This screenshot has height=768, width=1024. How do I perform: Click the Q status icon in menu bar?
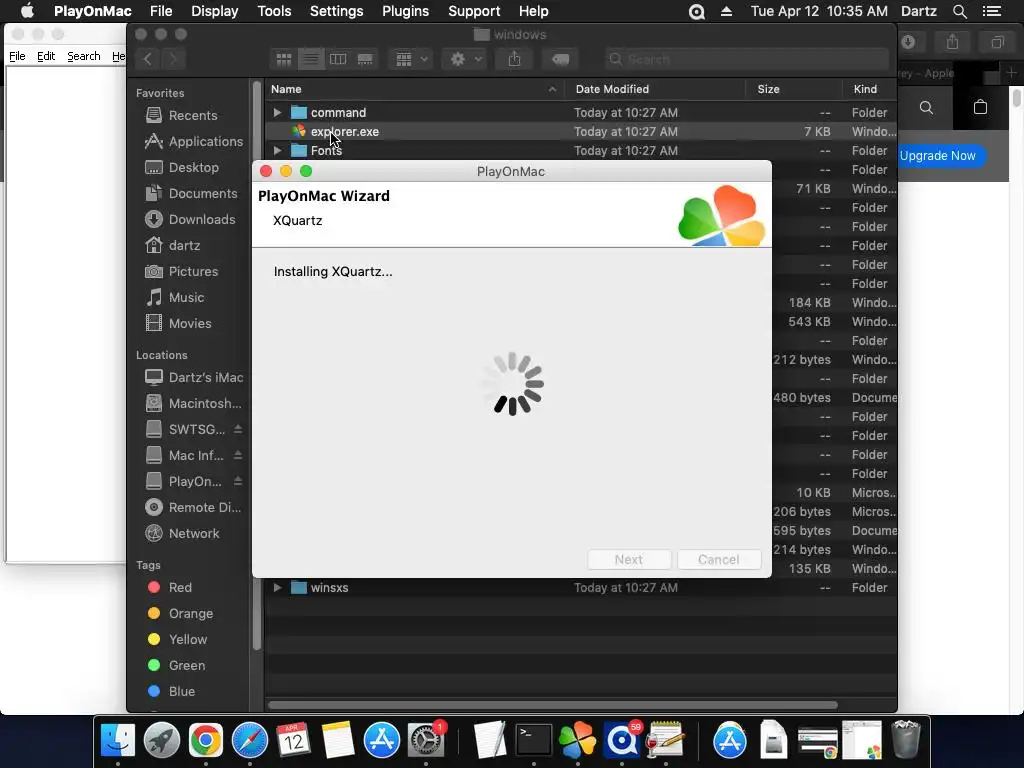pyautogui.click(x=697, y=12)
